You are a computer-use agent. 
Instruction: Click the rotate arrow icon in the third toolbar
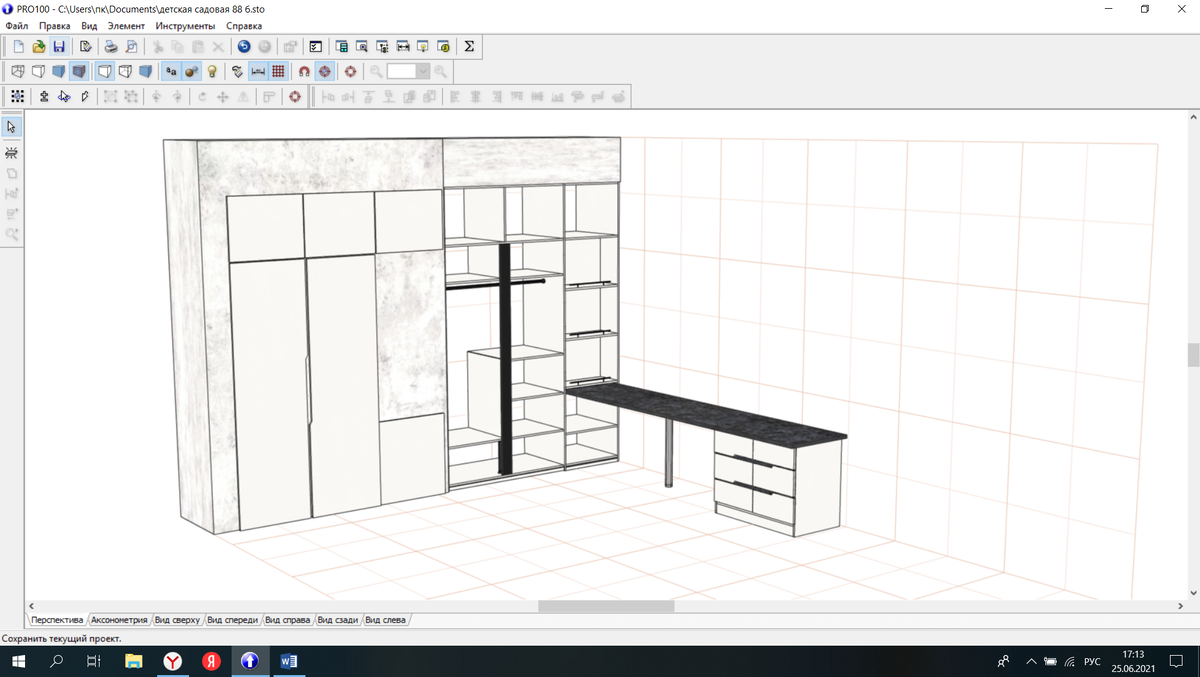pos(203,97)
